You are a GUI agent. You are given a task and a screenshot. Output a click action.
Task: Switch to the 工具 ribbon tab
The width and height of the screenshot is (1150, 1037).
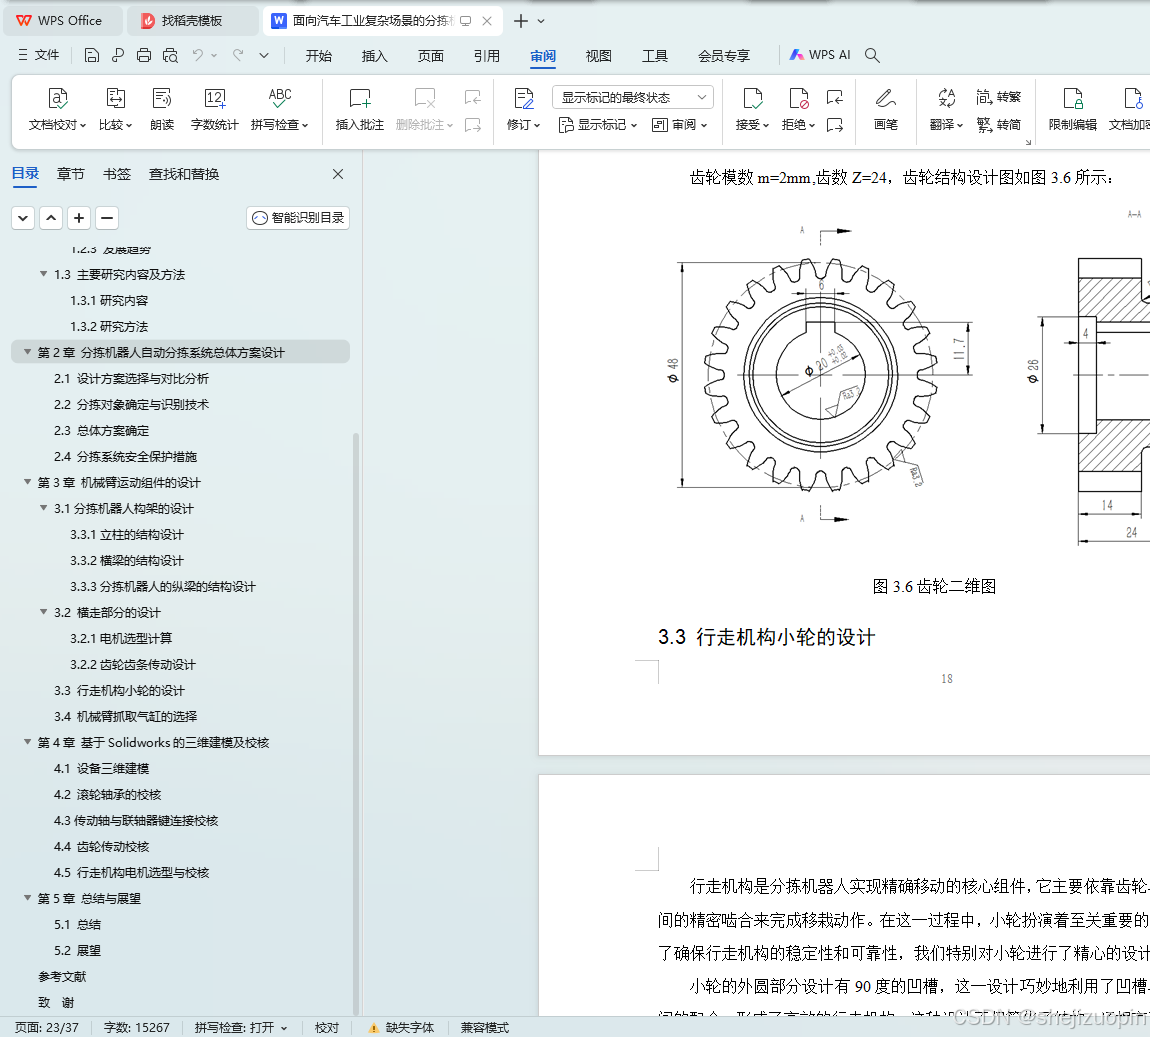[x=655, y=56]
